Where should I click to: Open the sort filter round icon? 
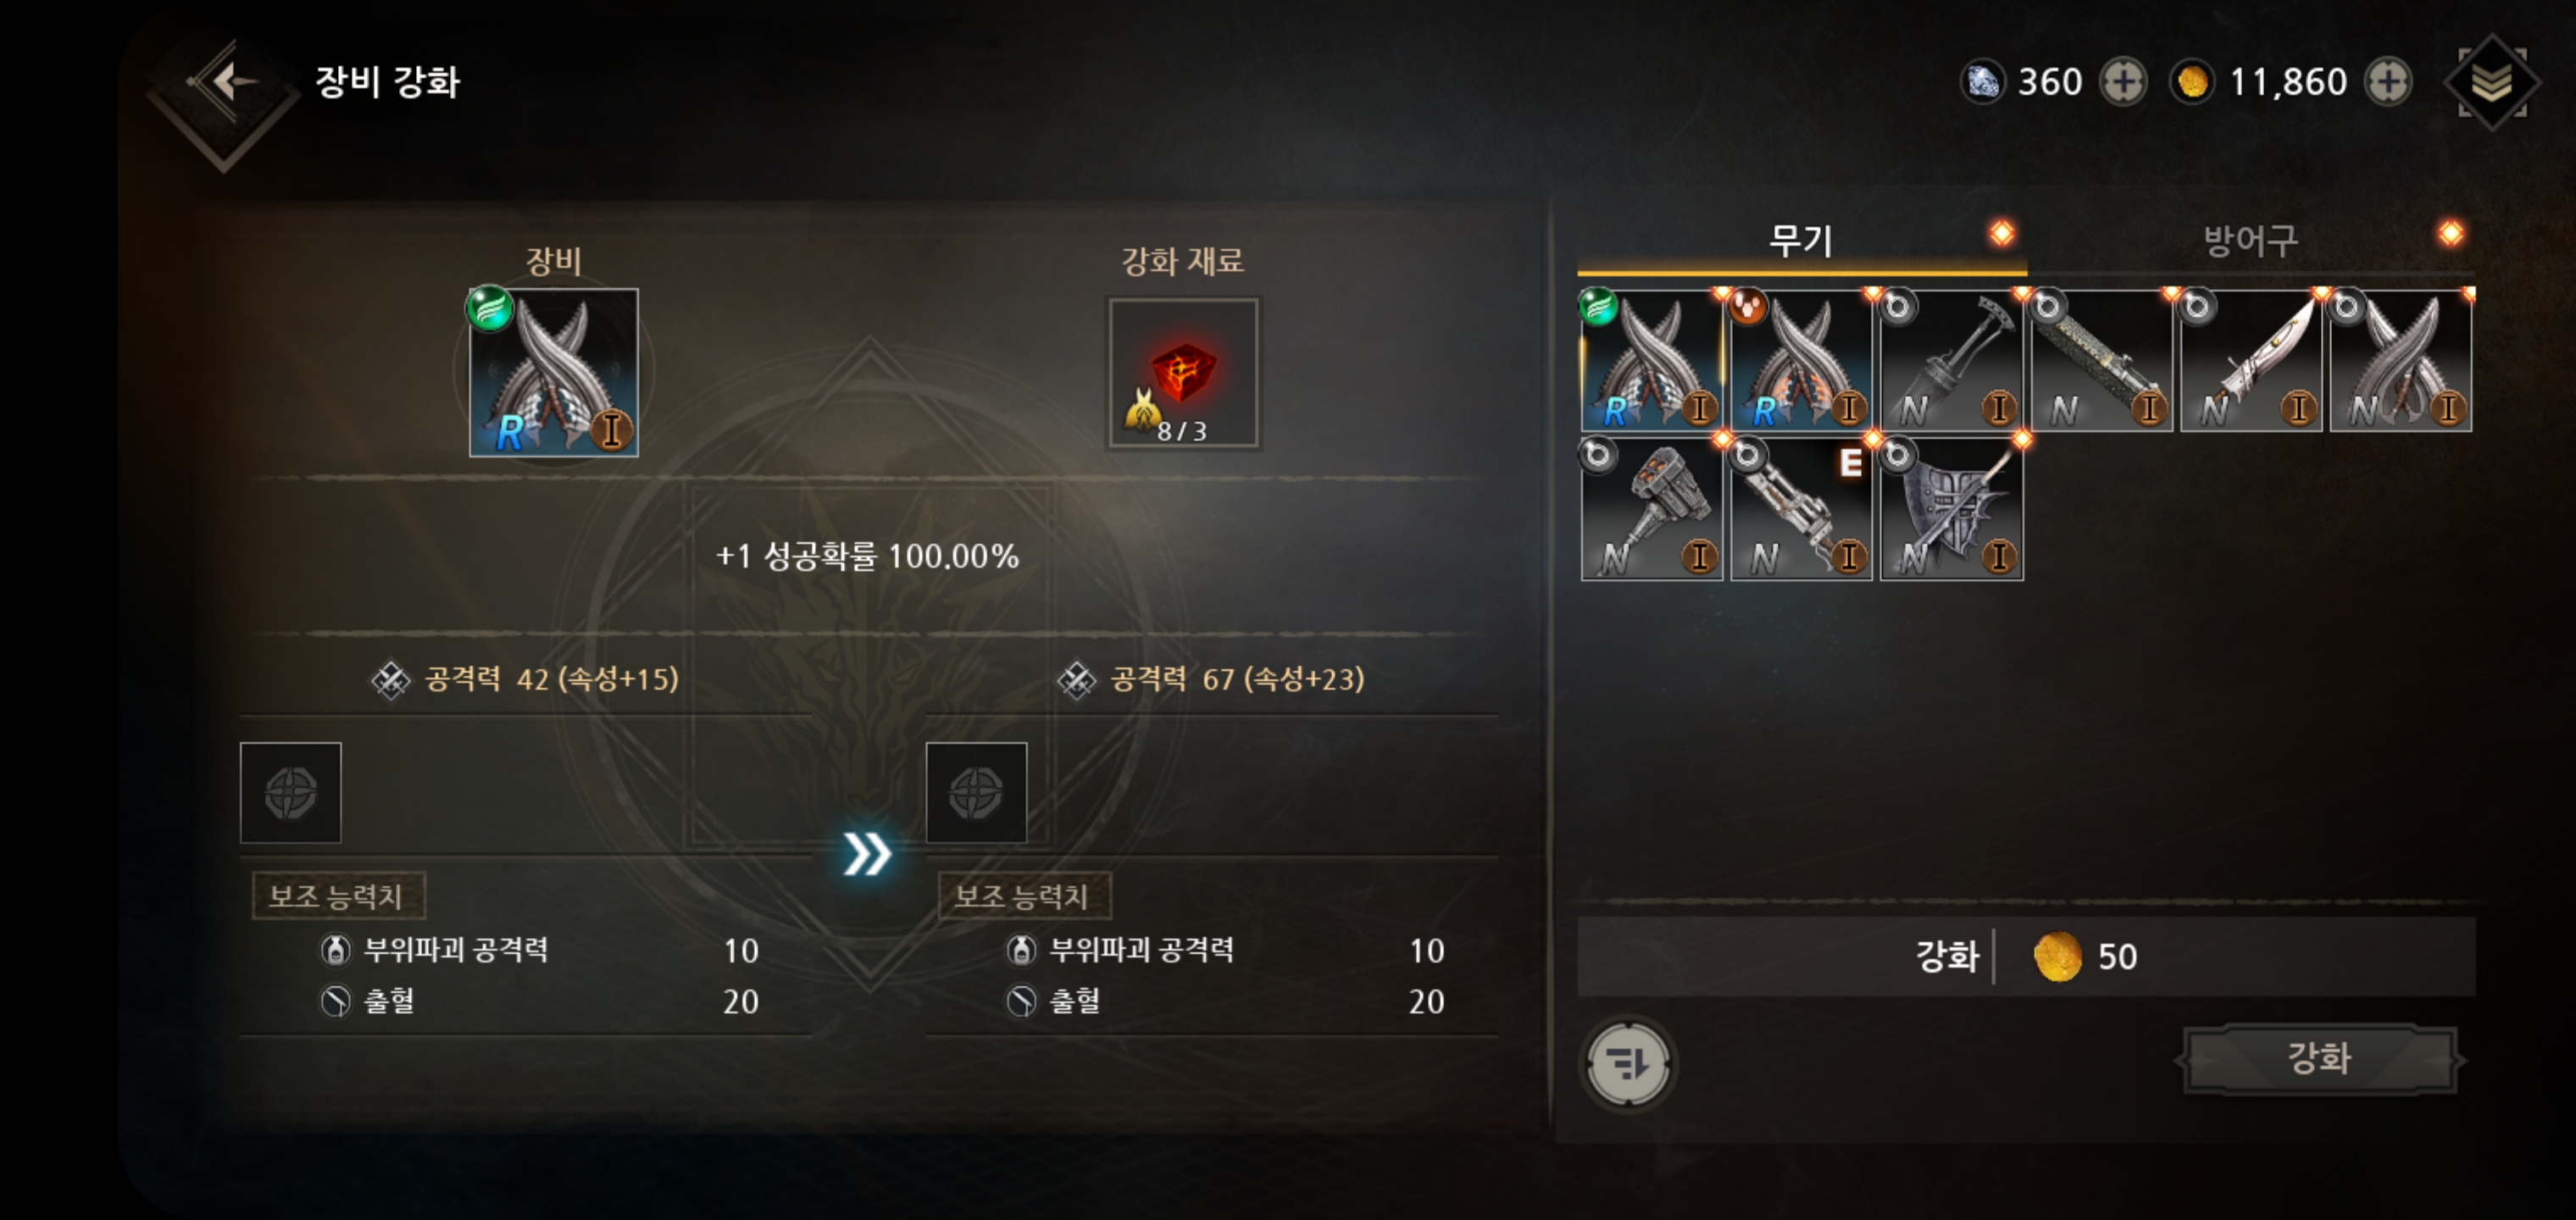point(1628,1063)
